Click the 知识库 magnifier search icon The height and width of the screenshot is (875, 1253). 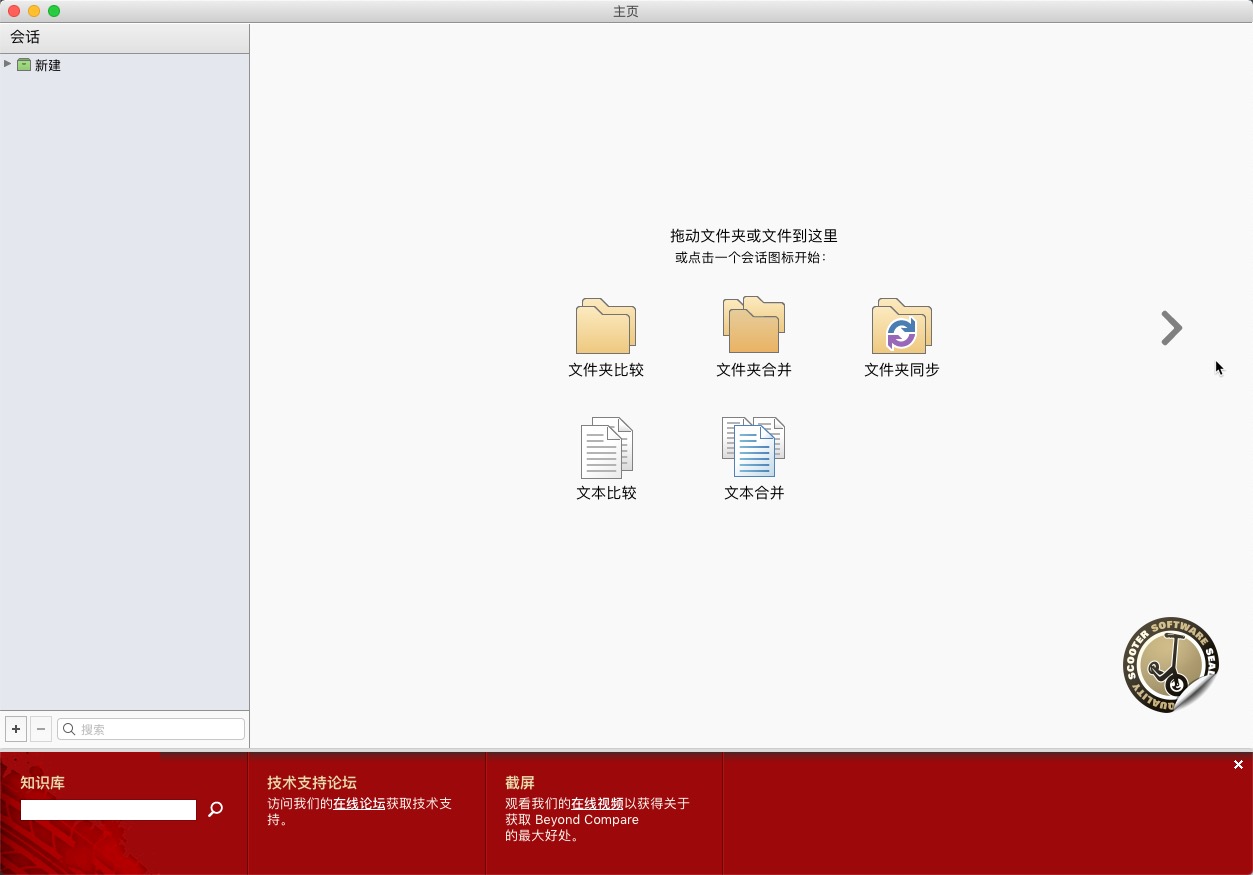215,810
